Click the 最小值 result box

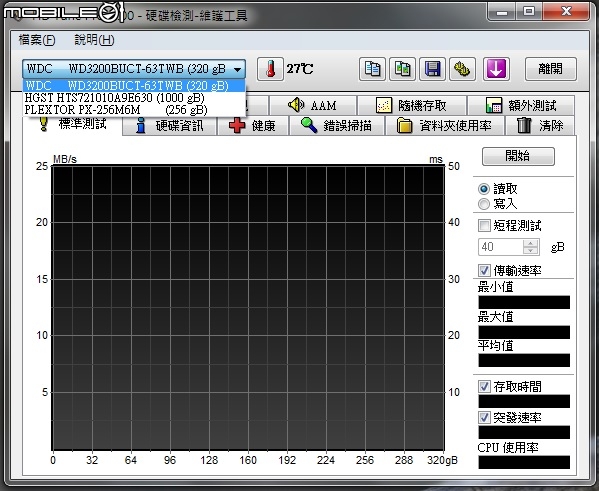point(524,302)
